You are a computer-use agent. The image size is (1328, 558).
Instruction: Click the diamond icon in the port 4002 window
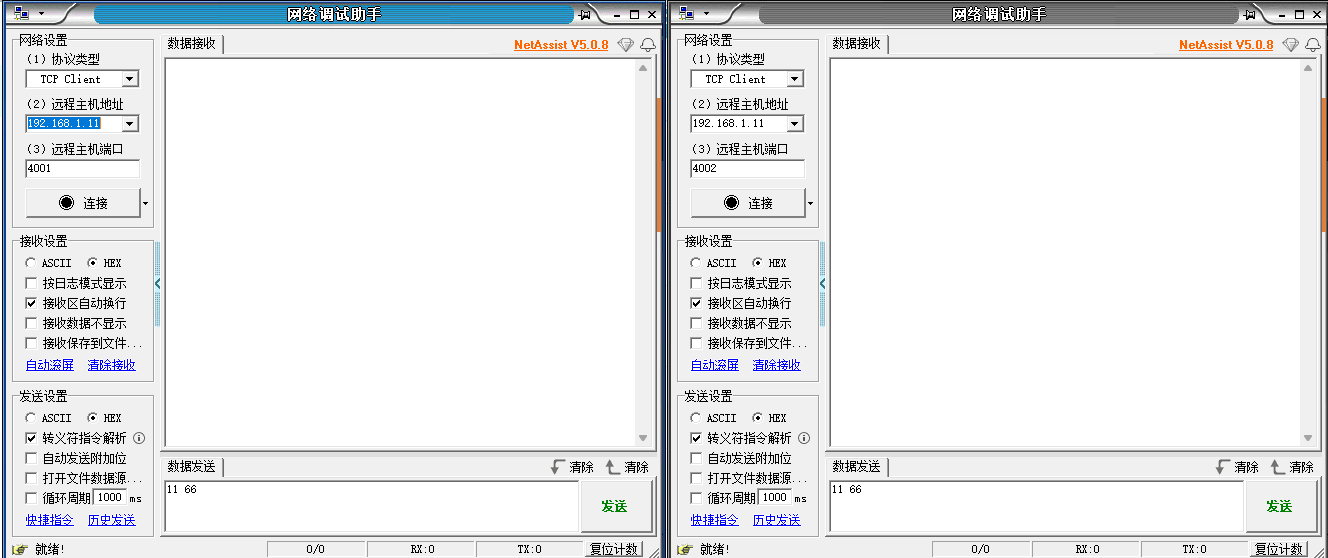pyautogui.click(x=1291, y=45)
